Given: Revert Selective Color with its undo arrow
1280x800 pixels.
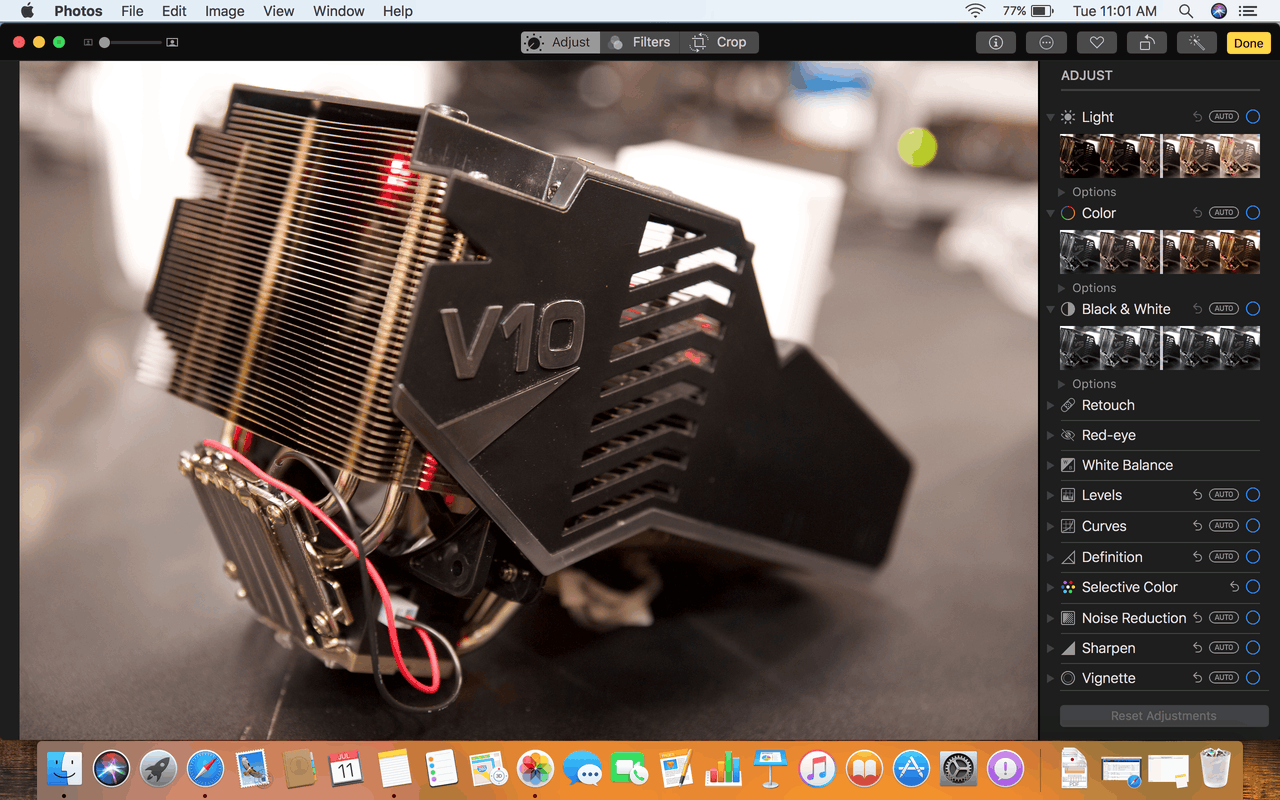Looking at the screenshot, I should click(x=1234, y=587).
